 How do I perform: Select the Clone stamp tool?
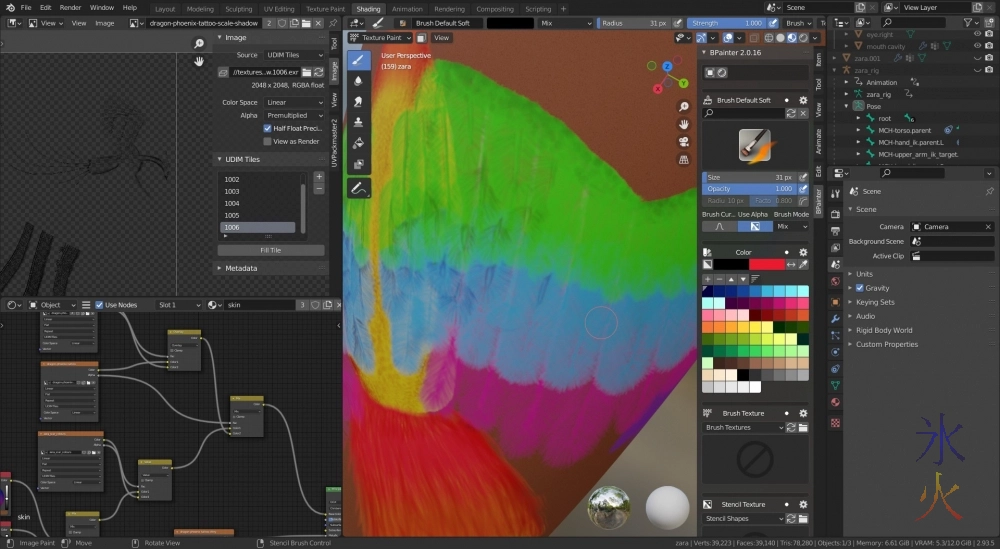tap(359, 122)
